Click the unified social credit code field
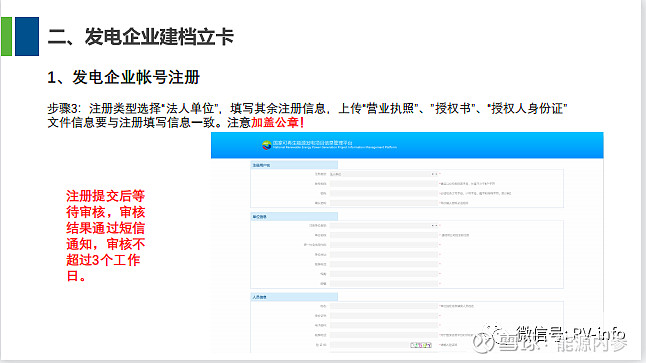646x363 pixels. (384, 245)
